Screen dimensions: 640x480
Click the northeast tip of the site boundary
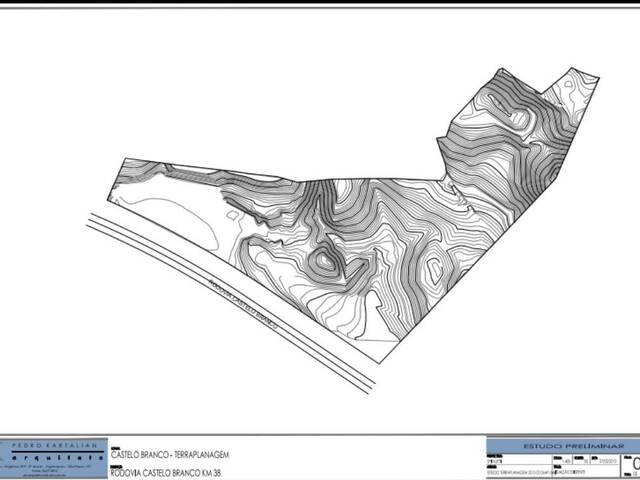[597, 77]
